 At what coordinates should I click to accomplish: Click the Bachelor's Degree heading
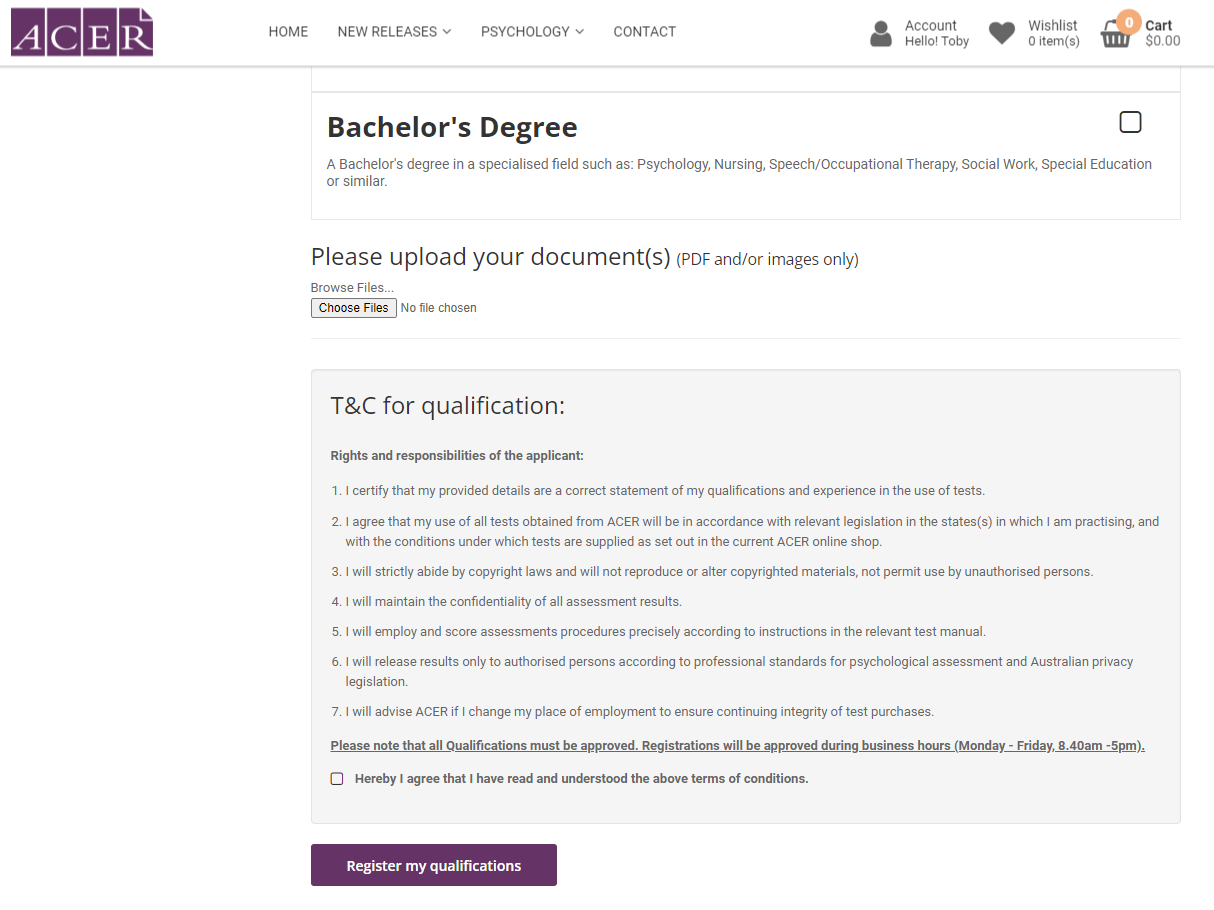coord(452,127)
